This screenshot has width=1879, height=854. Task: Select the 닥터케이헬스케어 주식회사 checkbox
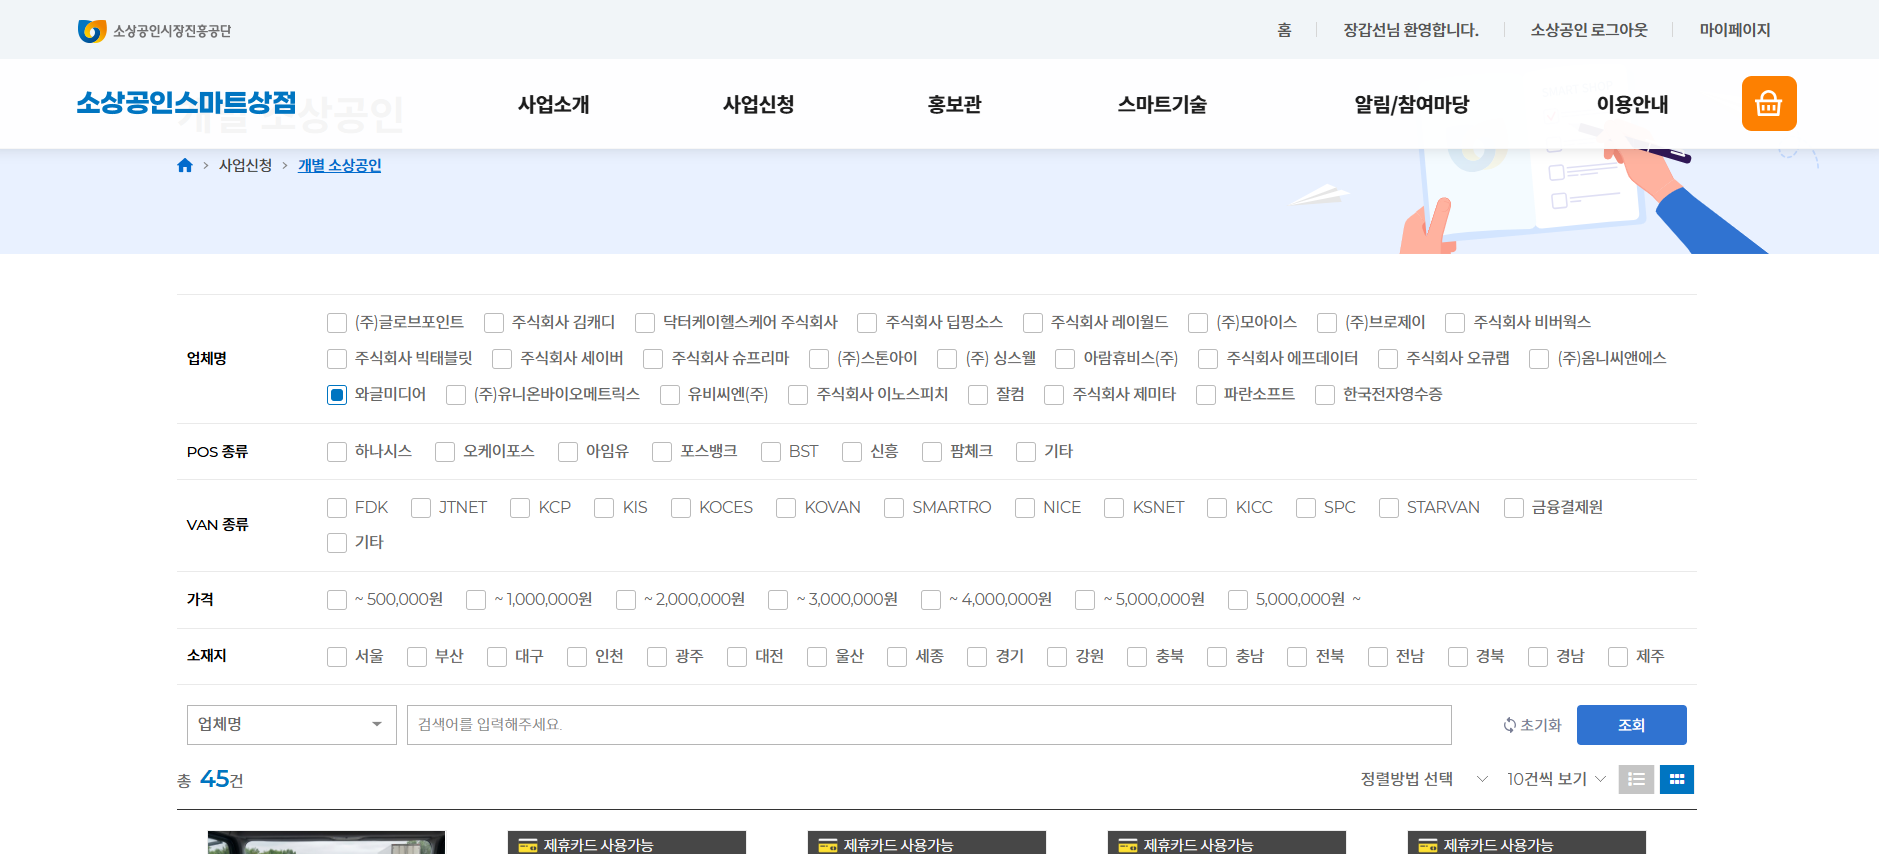point(645,323)
